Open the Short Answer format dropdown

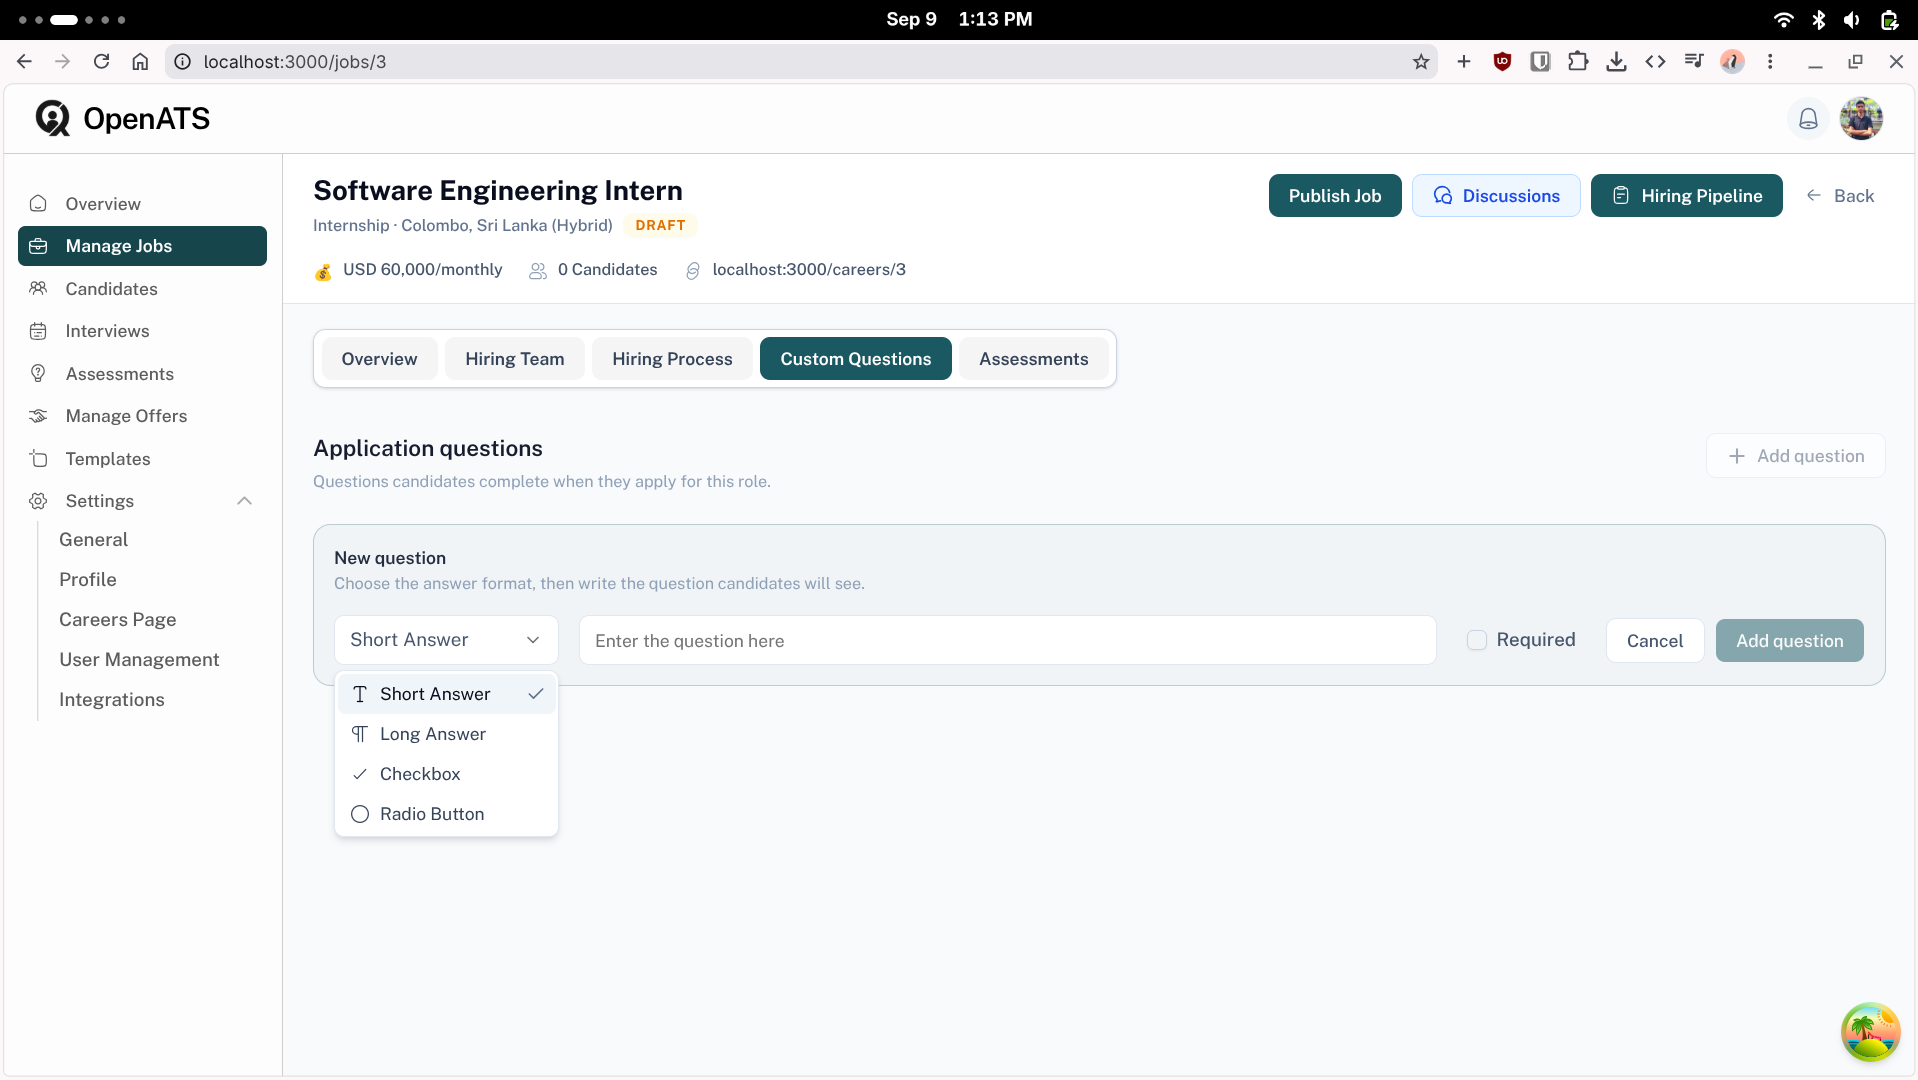[x=446, y=640]
